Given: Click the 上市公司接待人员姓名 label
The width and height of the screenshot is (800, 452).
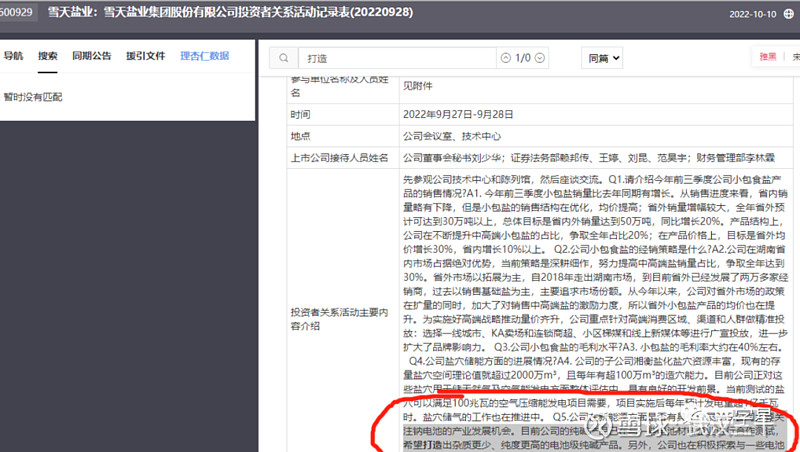Looking at the screenshot, I should pos(339,158).
